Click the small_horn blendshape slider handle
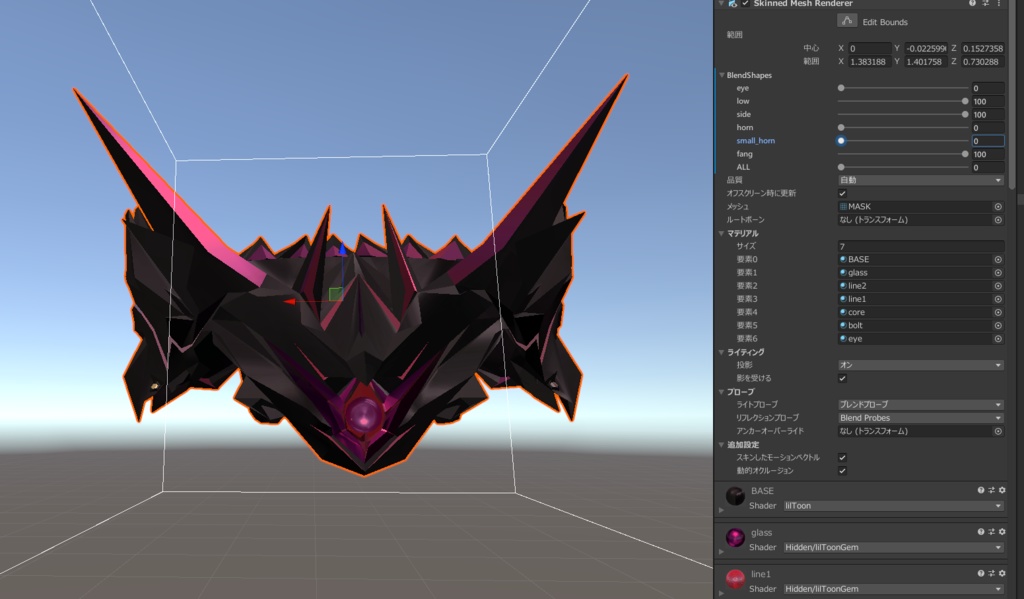 tap(841, 140)
